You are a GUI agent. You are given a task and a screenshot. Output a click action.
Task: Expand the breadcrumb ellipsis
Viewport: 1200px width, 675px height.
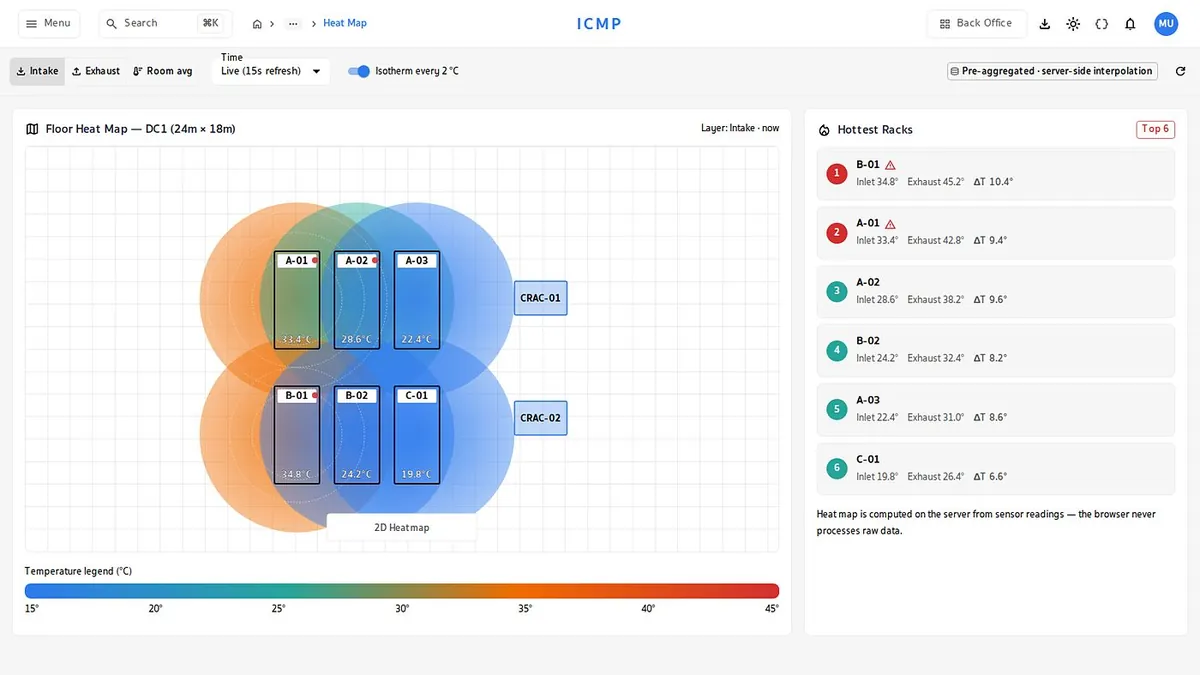[x=293, y=23]
